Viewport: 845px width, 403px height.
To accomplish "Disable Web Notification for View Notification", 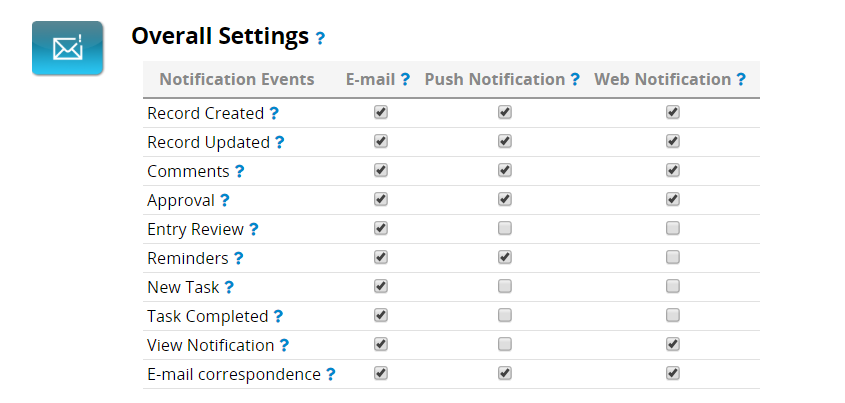I will point(673,344).
